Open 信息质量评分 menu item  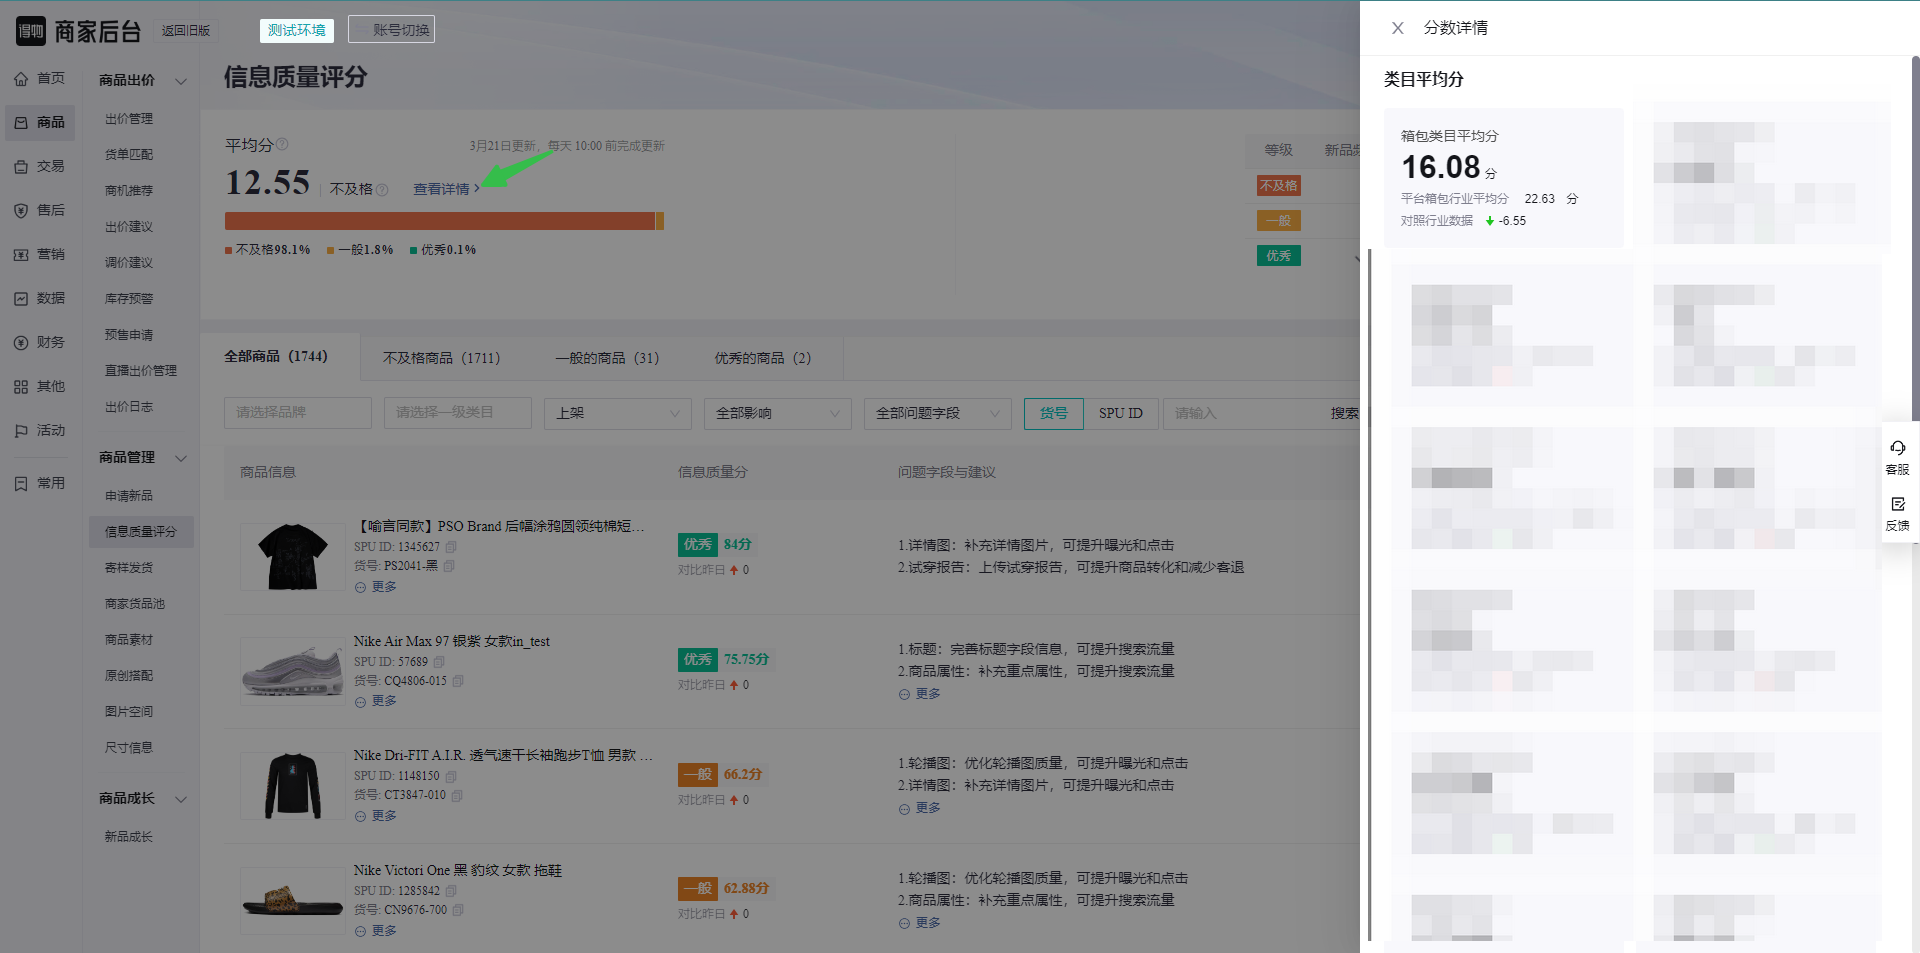pos(141,532)
